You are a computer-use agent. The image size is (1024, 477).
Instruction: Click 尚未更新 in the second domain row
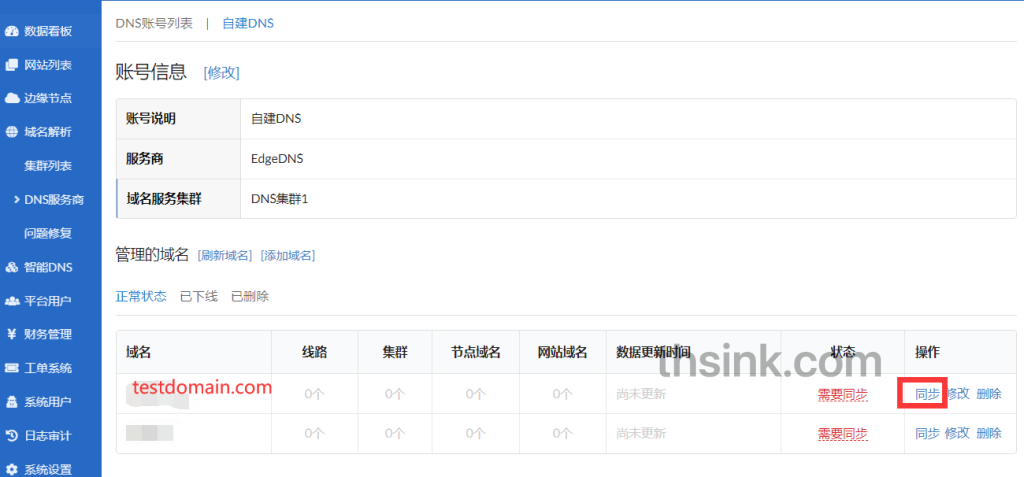641,433
